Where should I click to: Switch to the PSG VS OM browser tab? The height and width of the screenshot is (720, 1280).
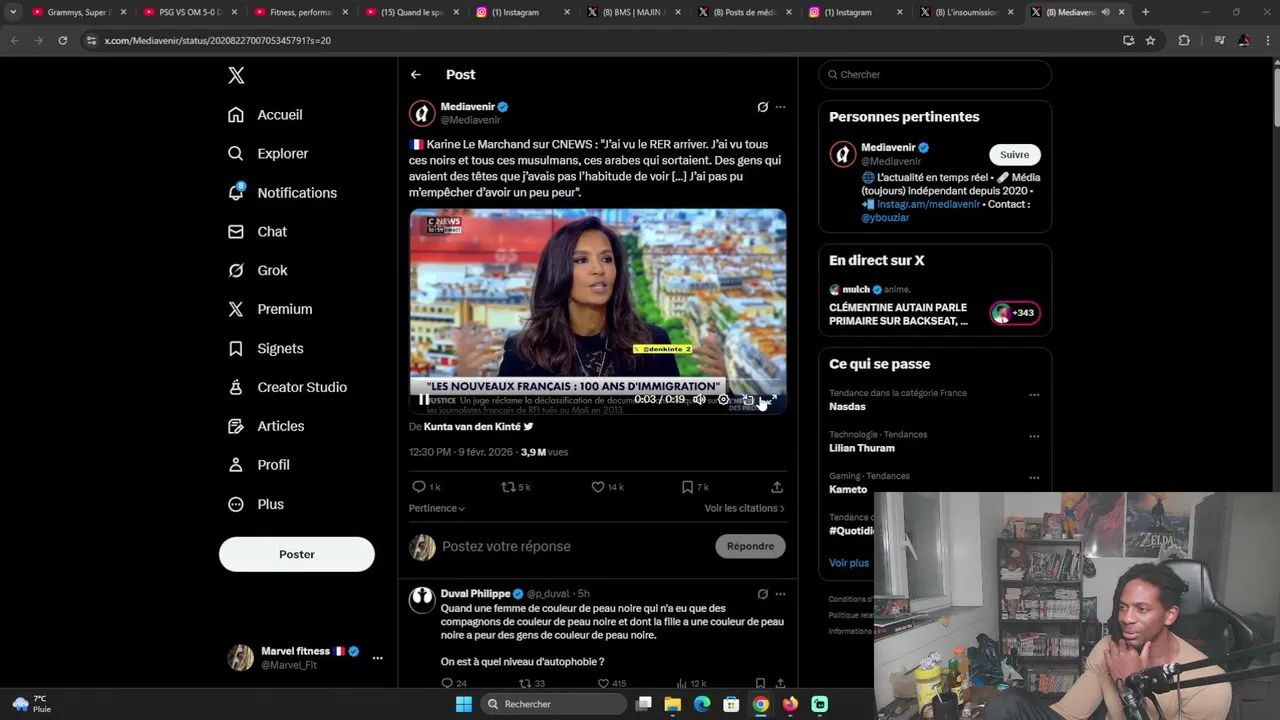point(190,12)
